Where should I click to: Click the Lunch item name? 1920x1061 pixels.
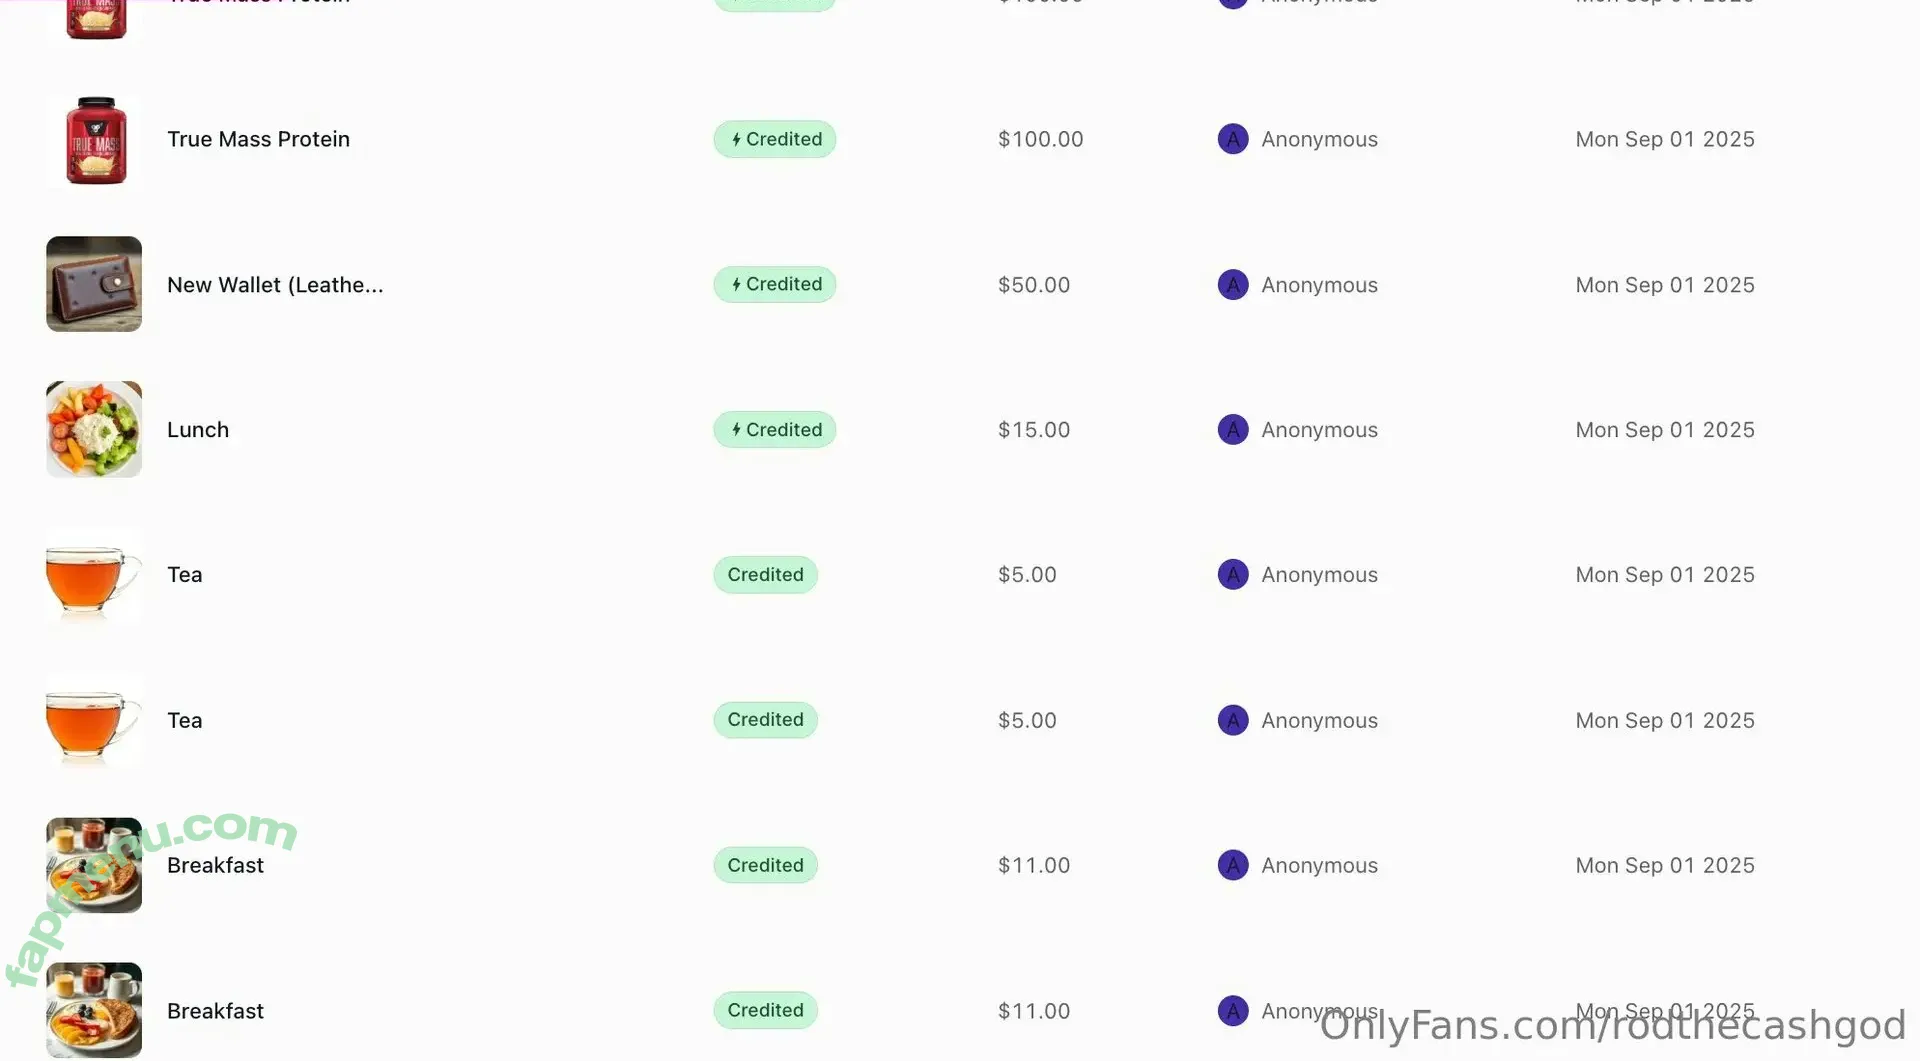198,430
